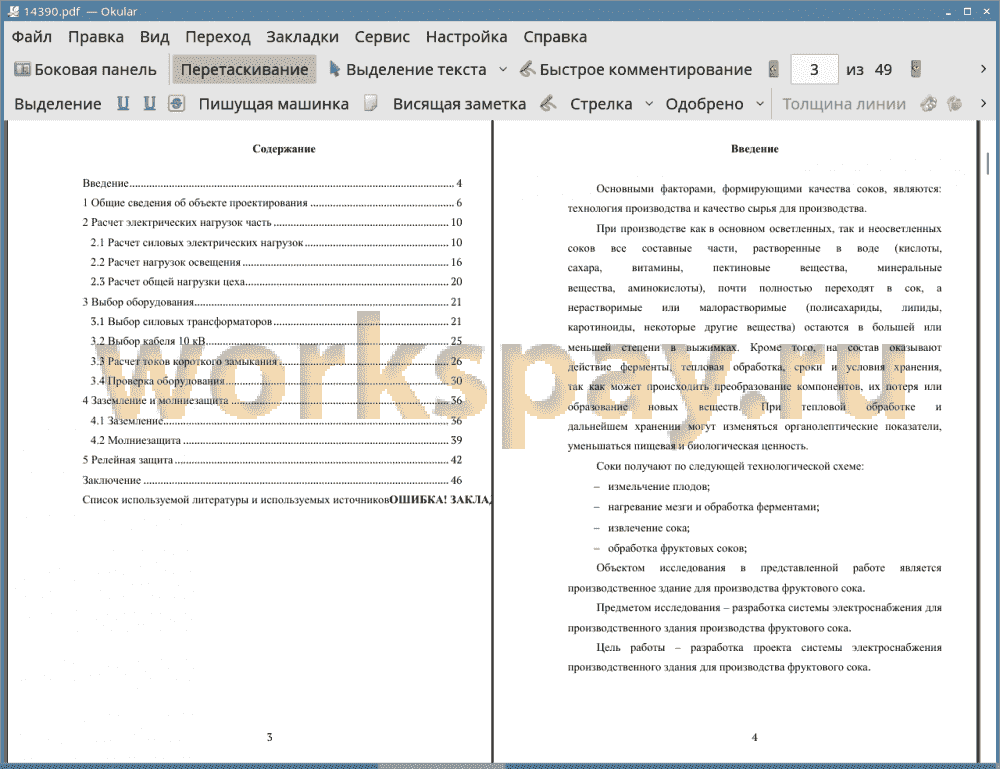Screen dimensions: 1000x769
Task: Choose the Выделение highlighter tool
Action: 57,104
